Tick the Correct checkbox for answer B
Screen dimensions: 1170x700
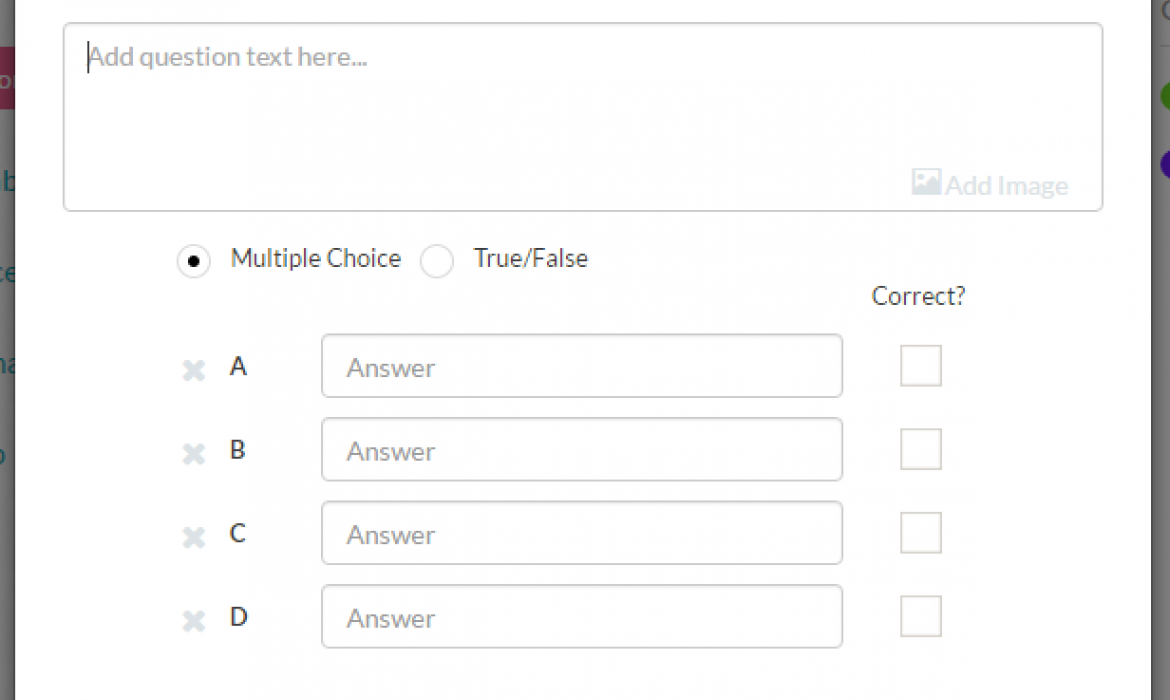tap(920, 449)
